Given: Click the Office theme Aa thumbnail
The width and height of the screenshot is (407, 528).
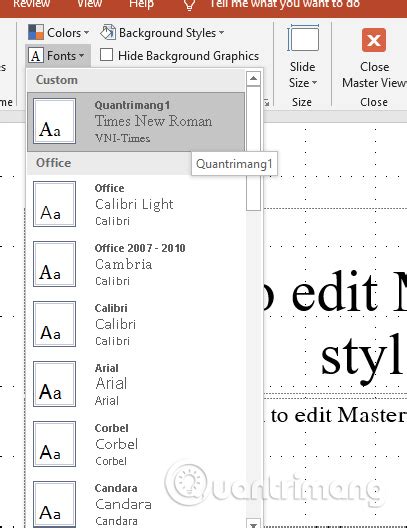Looking at the screenshot, I should click(x=54, y=204).
